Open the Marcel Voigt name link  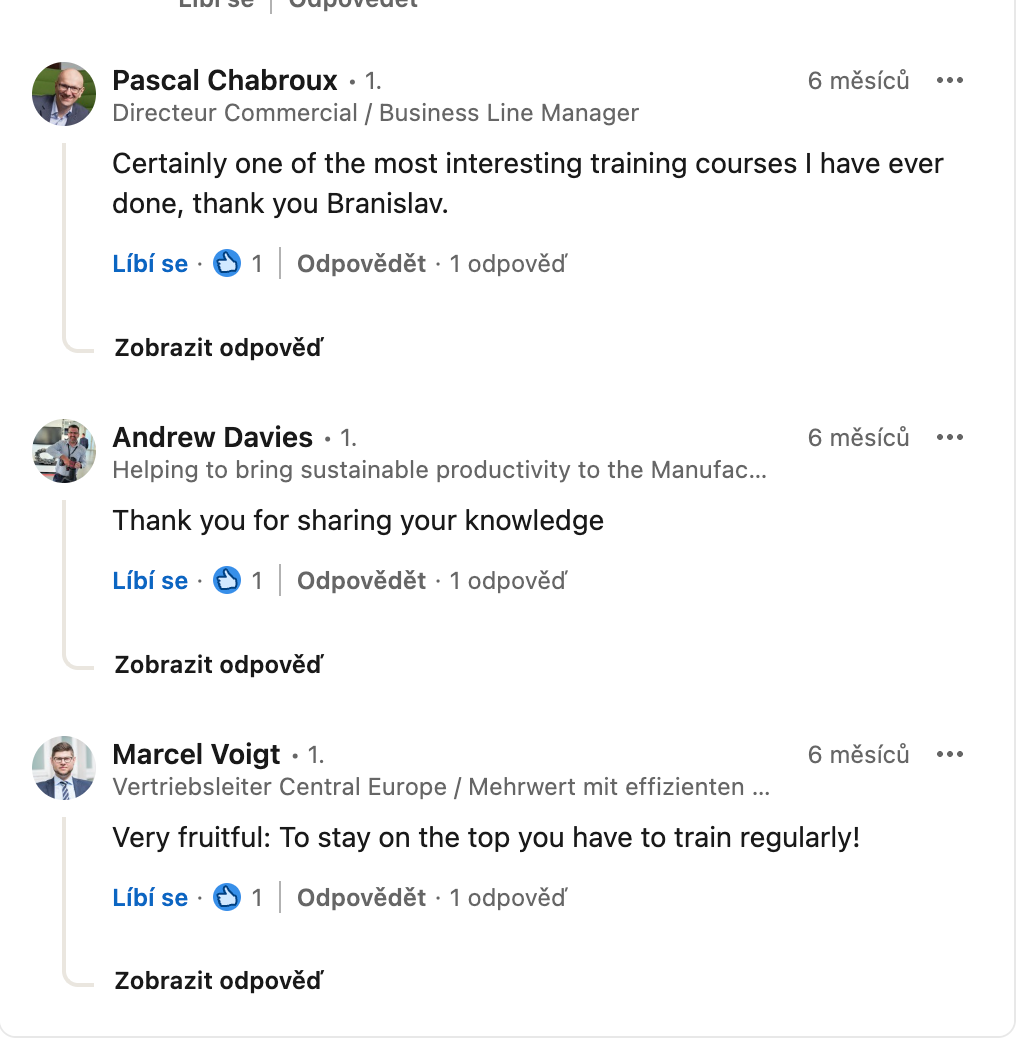[x=197, y=754]
